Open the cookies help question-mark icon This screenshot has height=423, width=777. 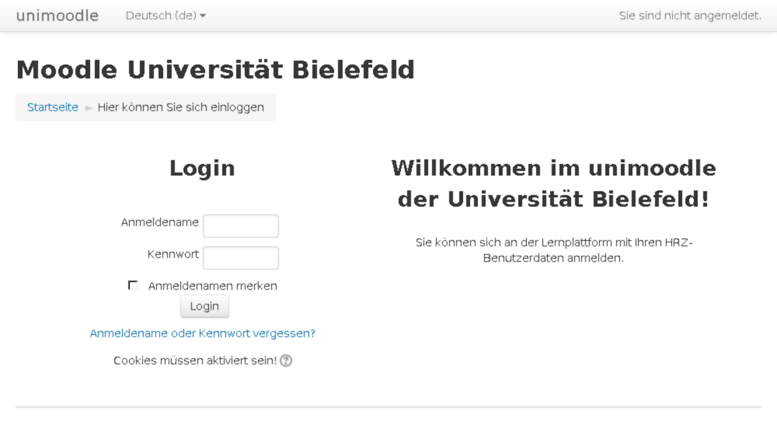click(x=286, y=361)
